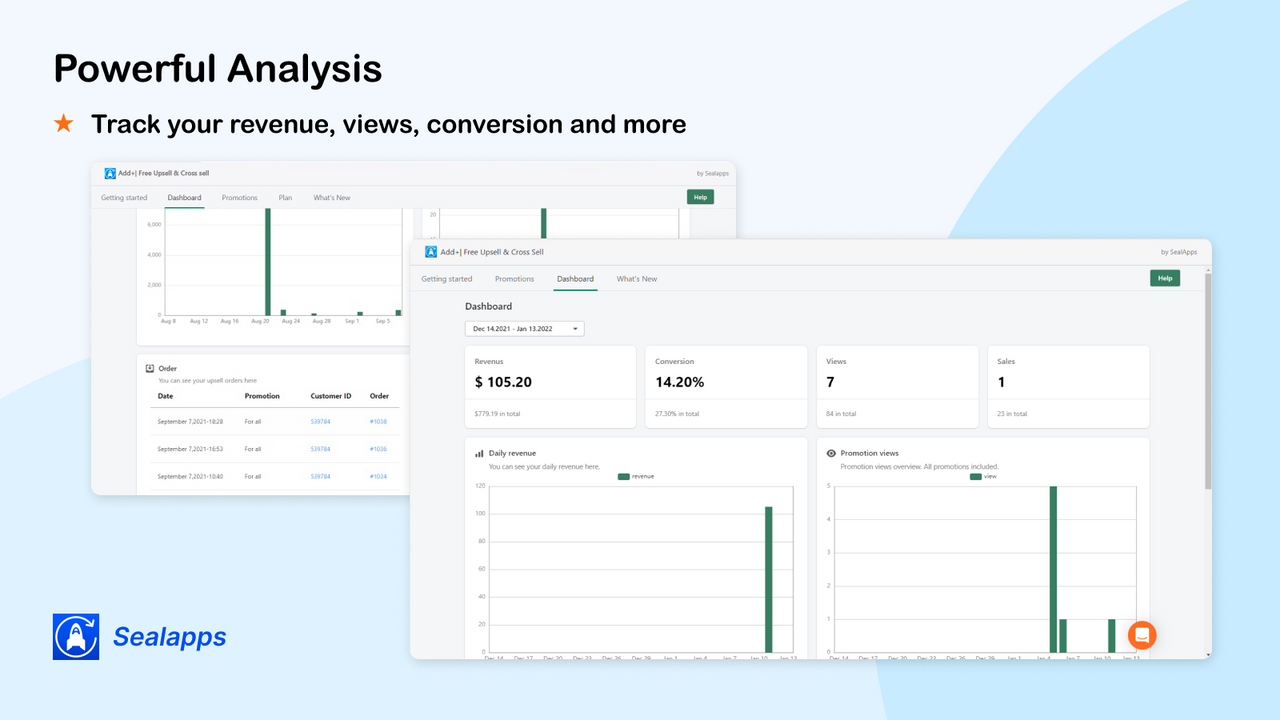Click the Dashboard heading in the front window

(488, 306)
